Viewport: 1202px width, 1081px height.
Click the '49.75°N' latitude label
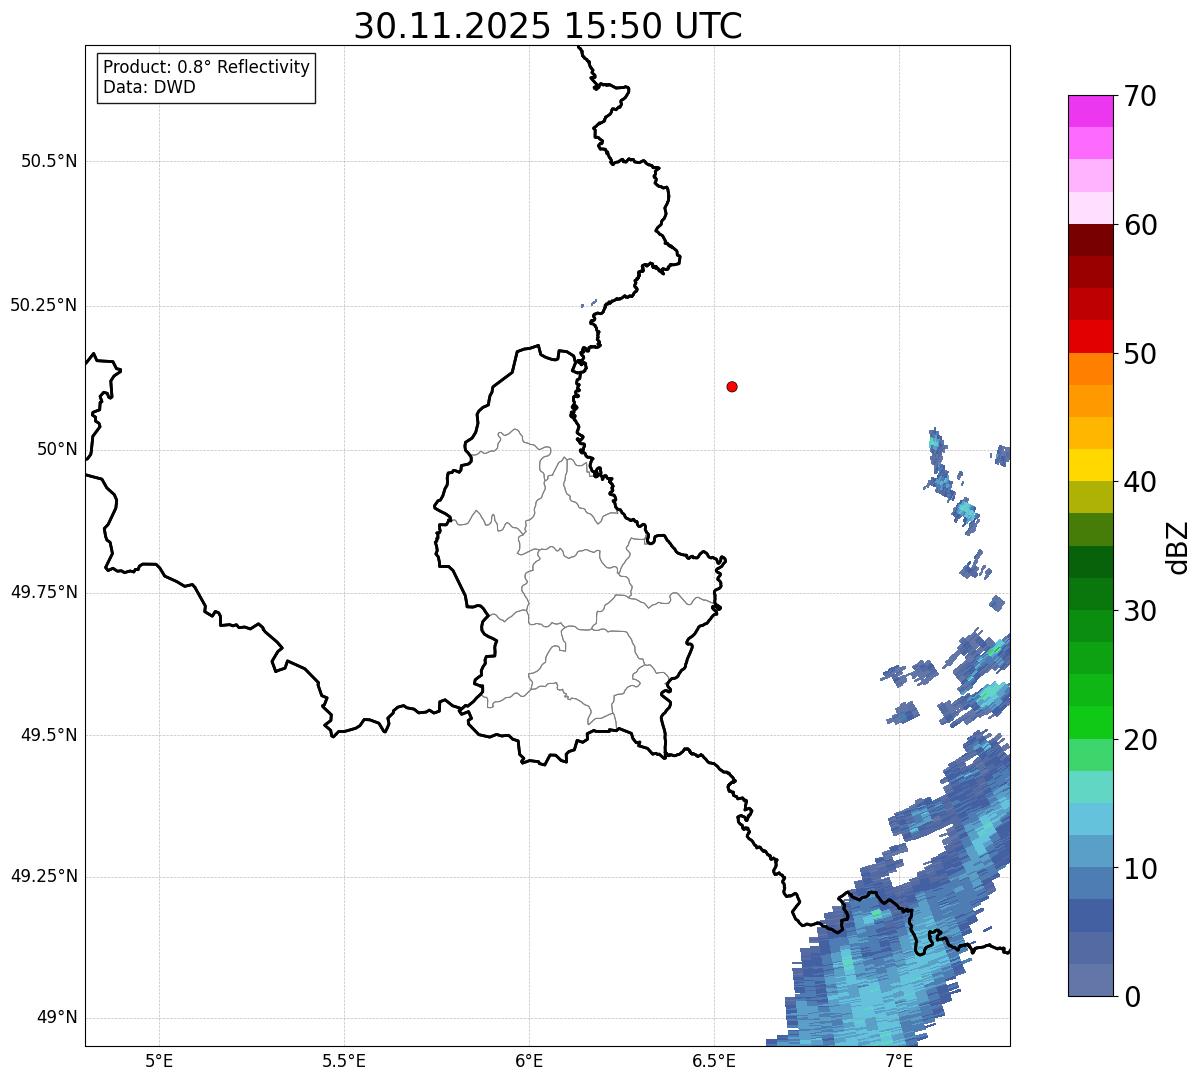pos(44,592)
